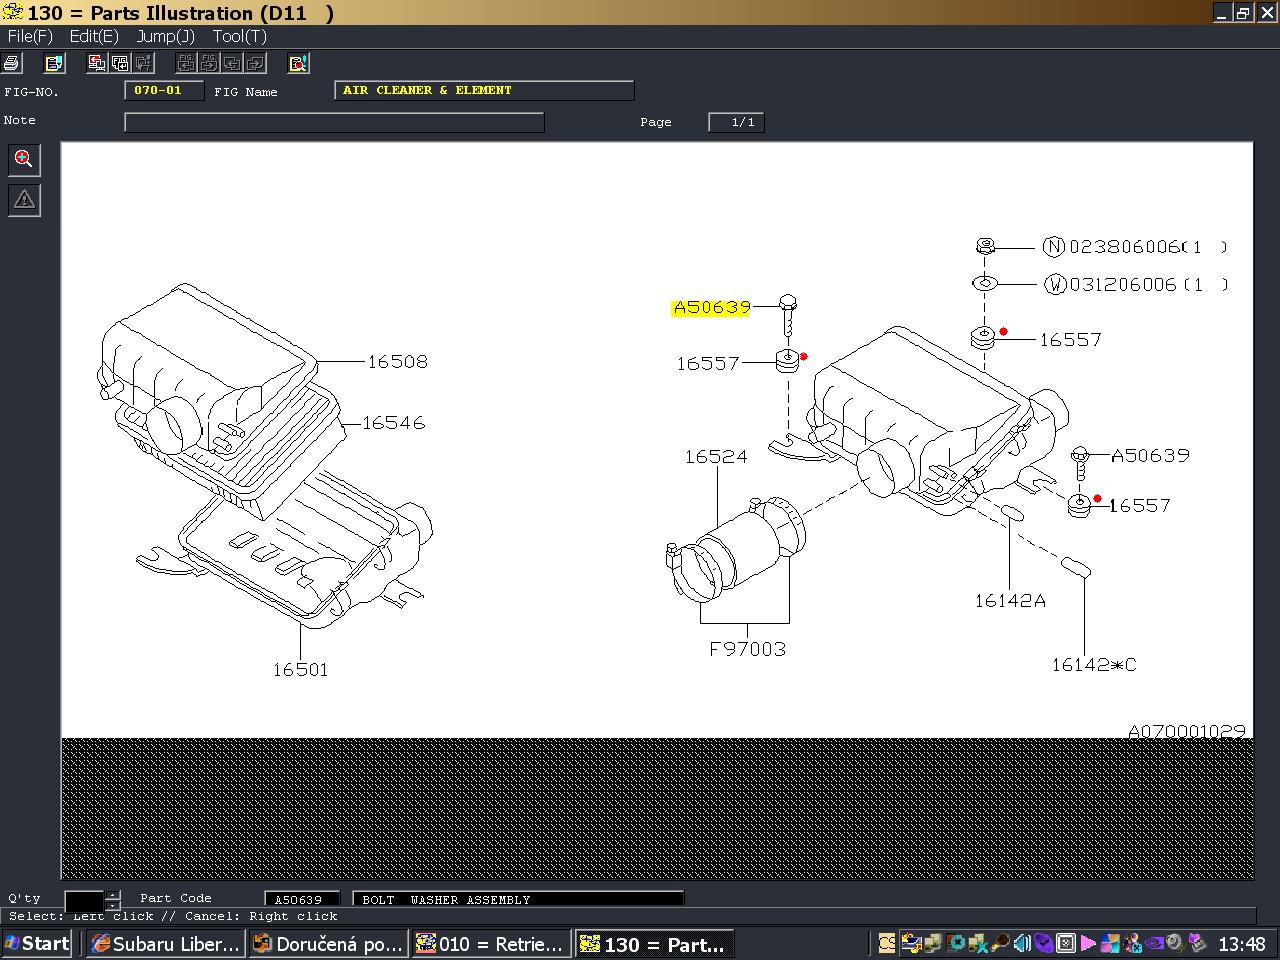1280x960 pixels.
Task: Click the BOLT WASHER ASSEMBLY description field
Action: pos(518,900)
